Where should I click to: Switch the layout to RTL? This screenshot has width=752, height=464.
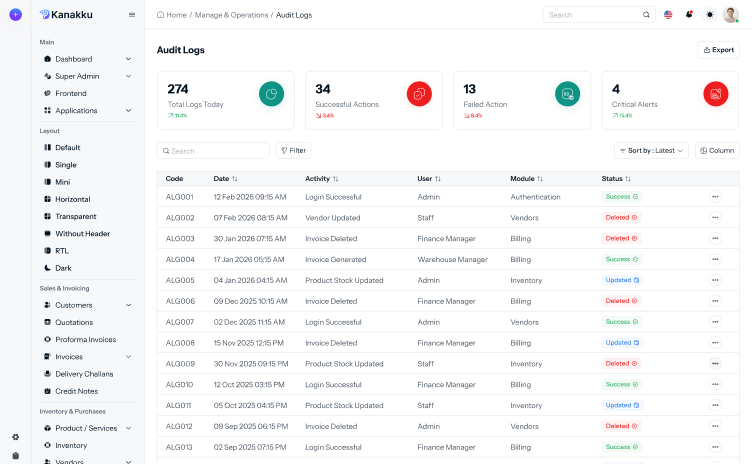point(62,251)
